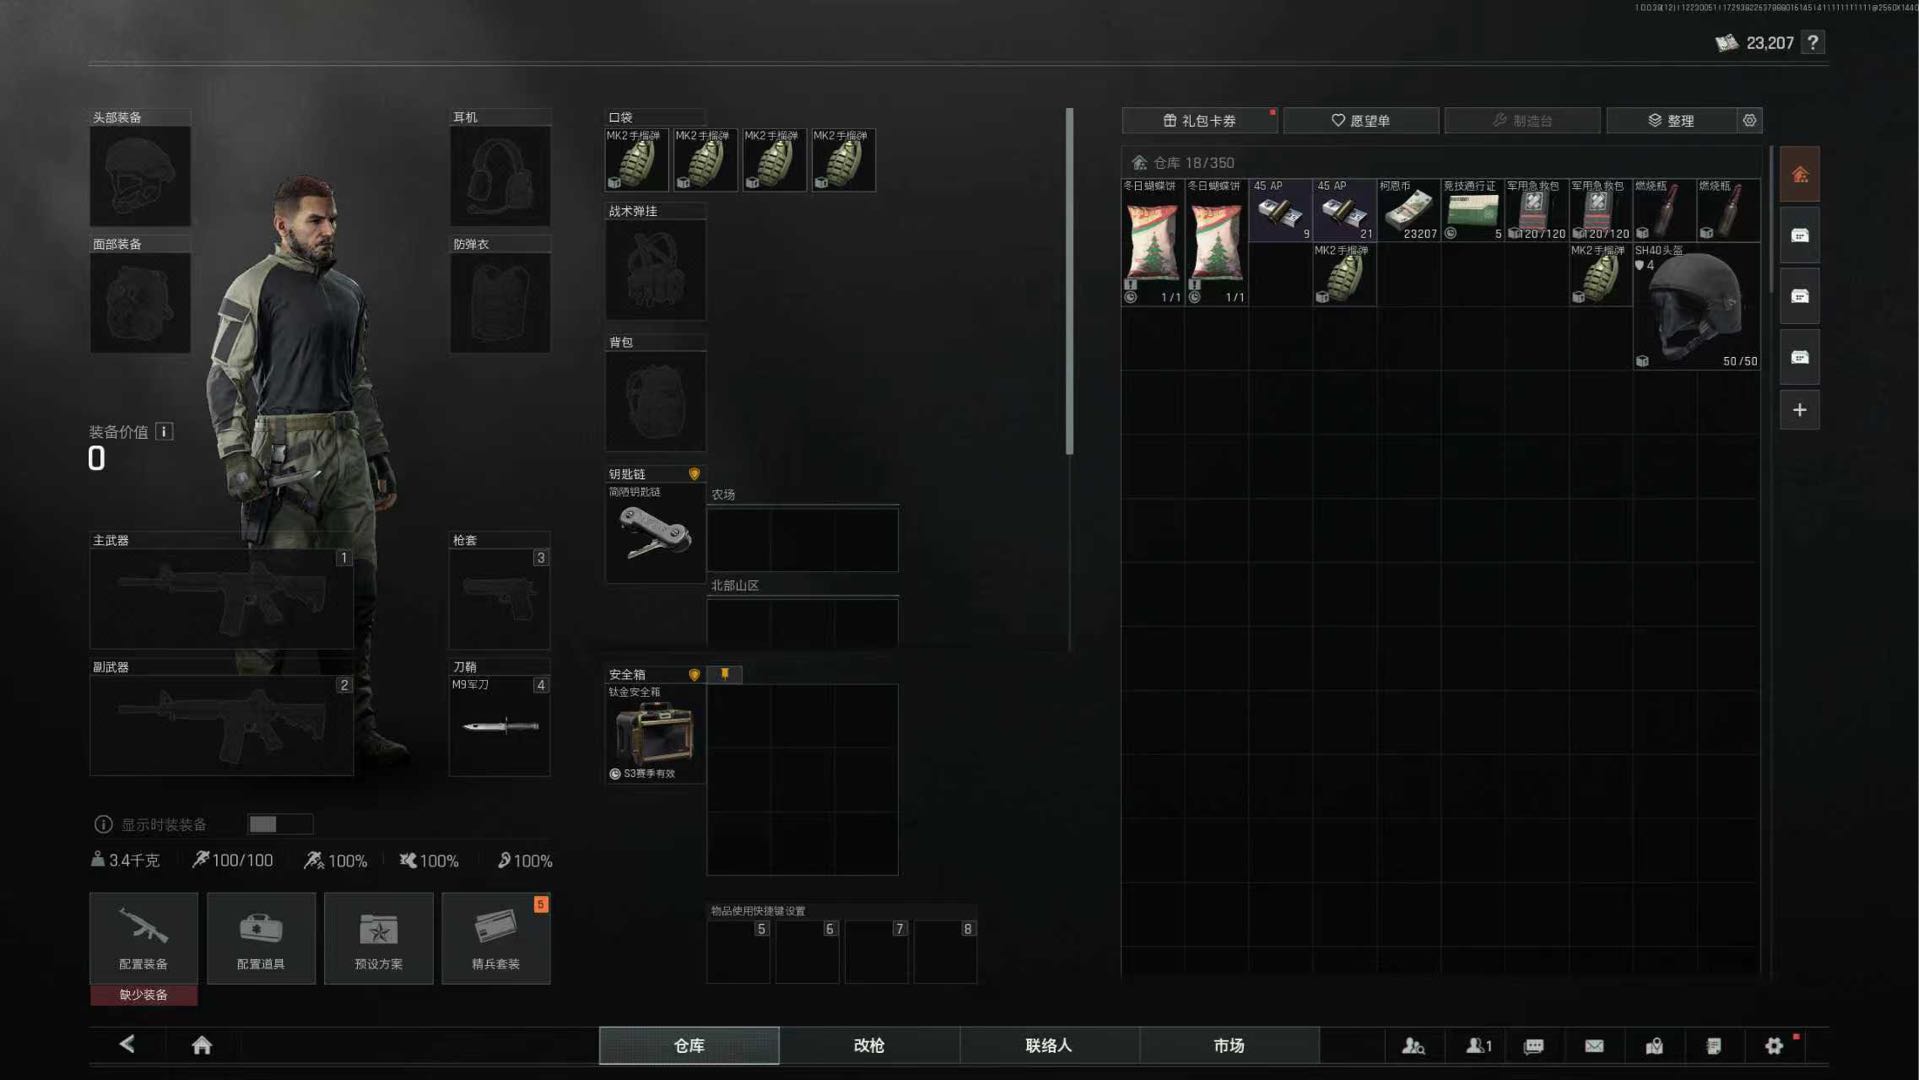This screenshot has width=1919, height=1080.
Task: Toggle the yellow pin beside 安全箱
Action: click(x=725, y=674)
